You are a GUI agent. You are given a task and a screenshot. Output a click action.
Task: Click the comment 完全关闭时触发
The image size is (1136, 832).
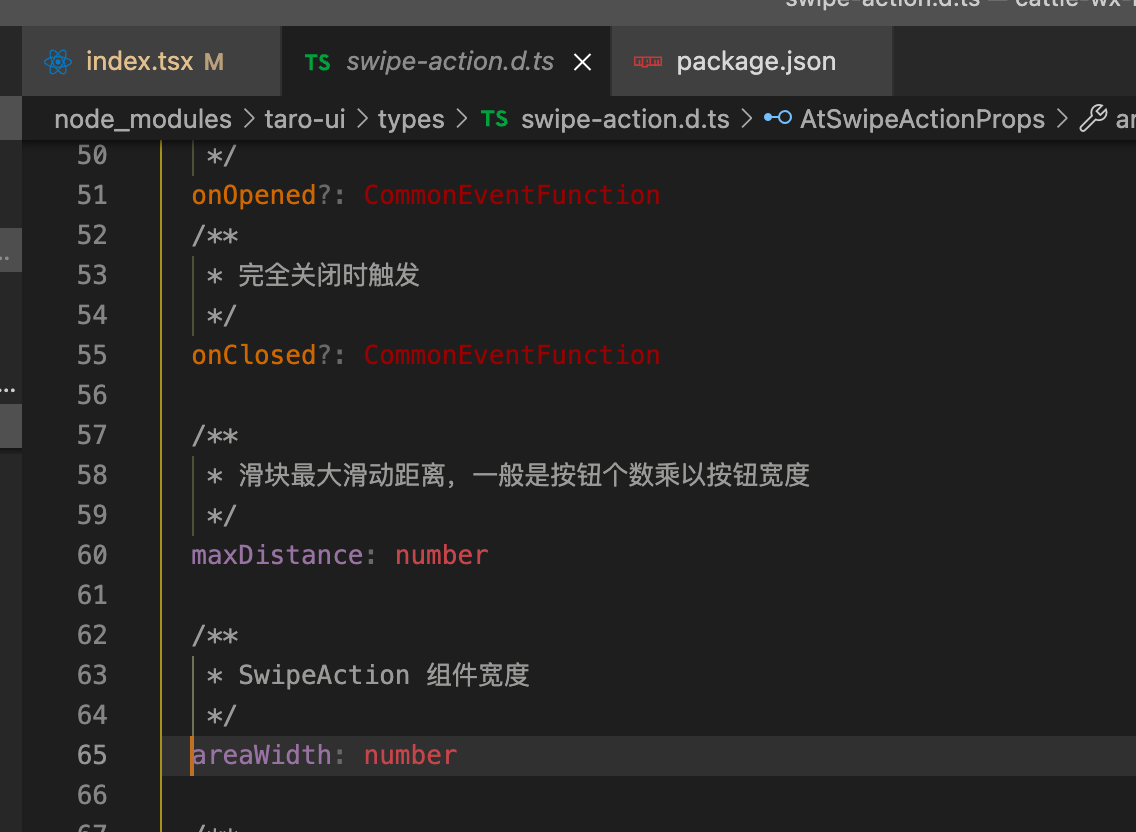point(329,275)
